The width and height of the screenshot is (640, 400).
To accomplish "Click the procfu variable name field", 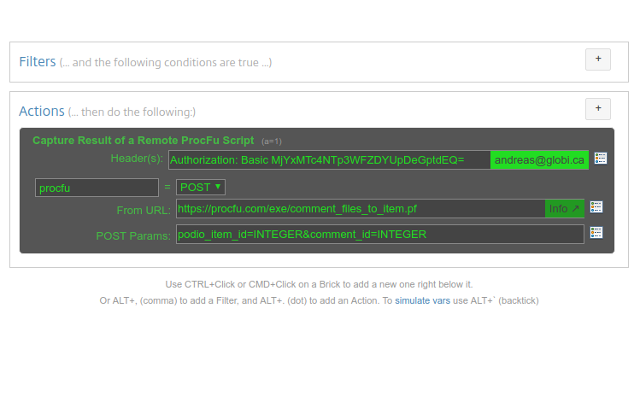I will coord(96,187).
